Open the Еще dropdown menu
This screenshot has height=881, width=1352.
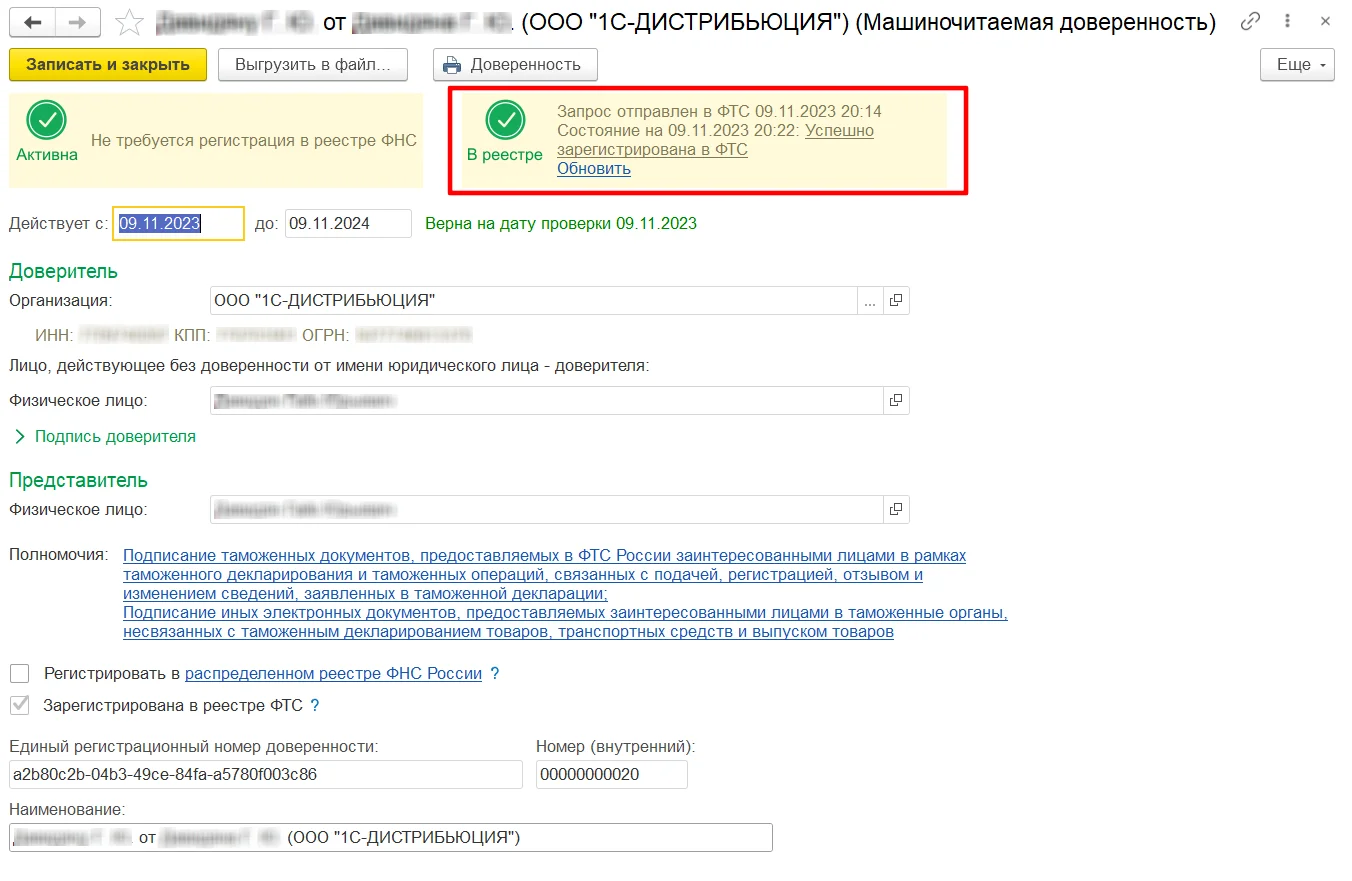(x=1297, y=65)
